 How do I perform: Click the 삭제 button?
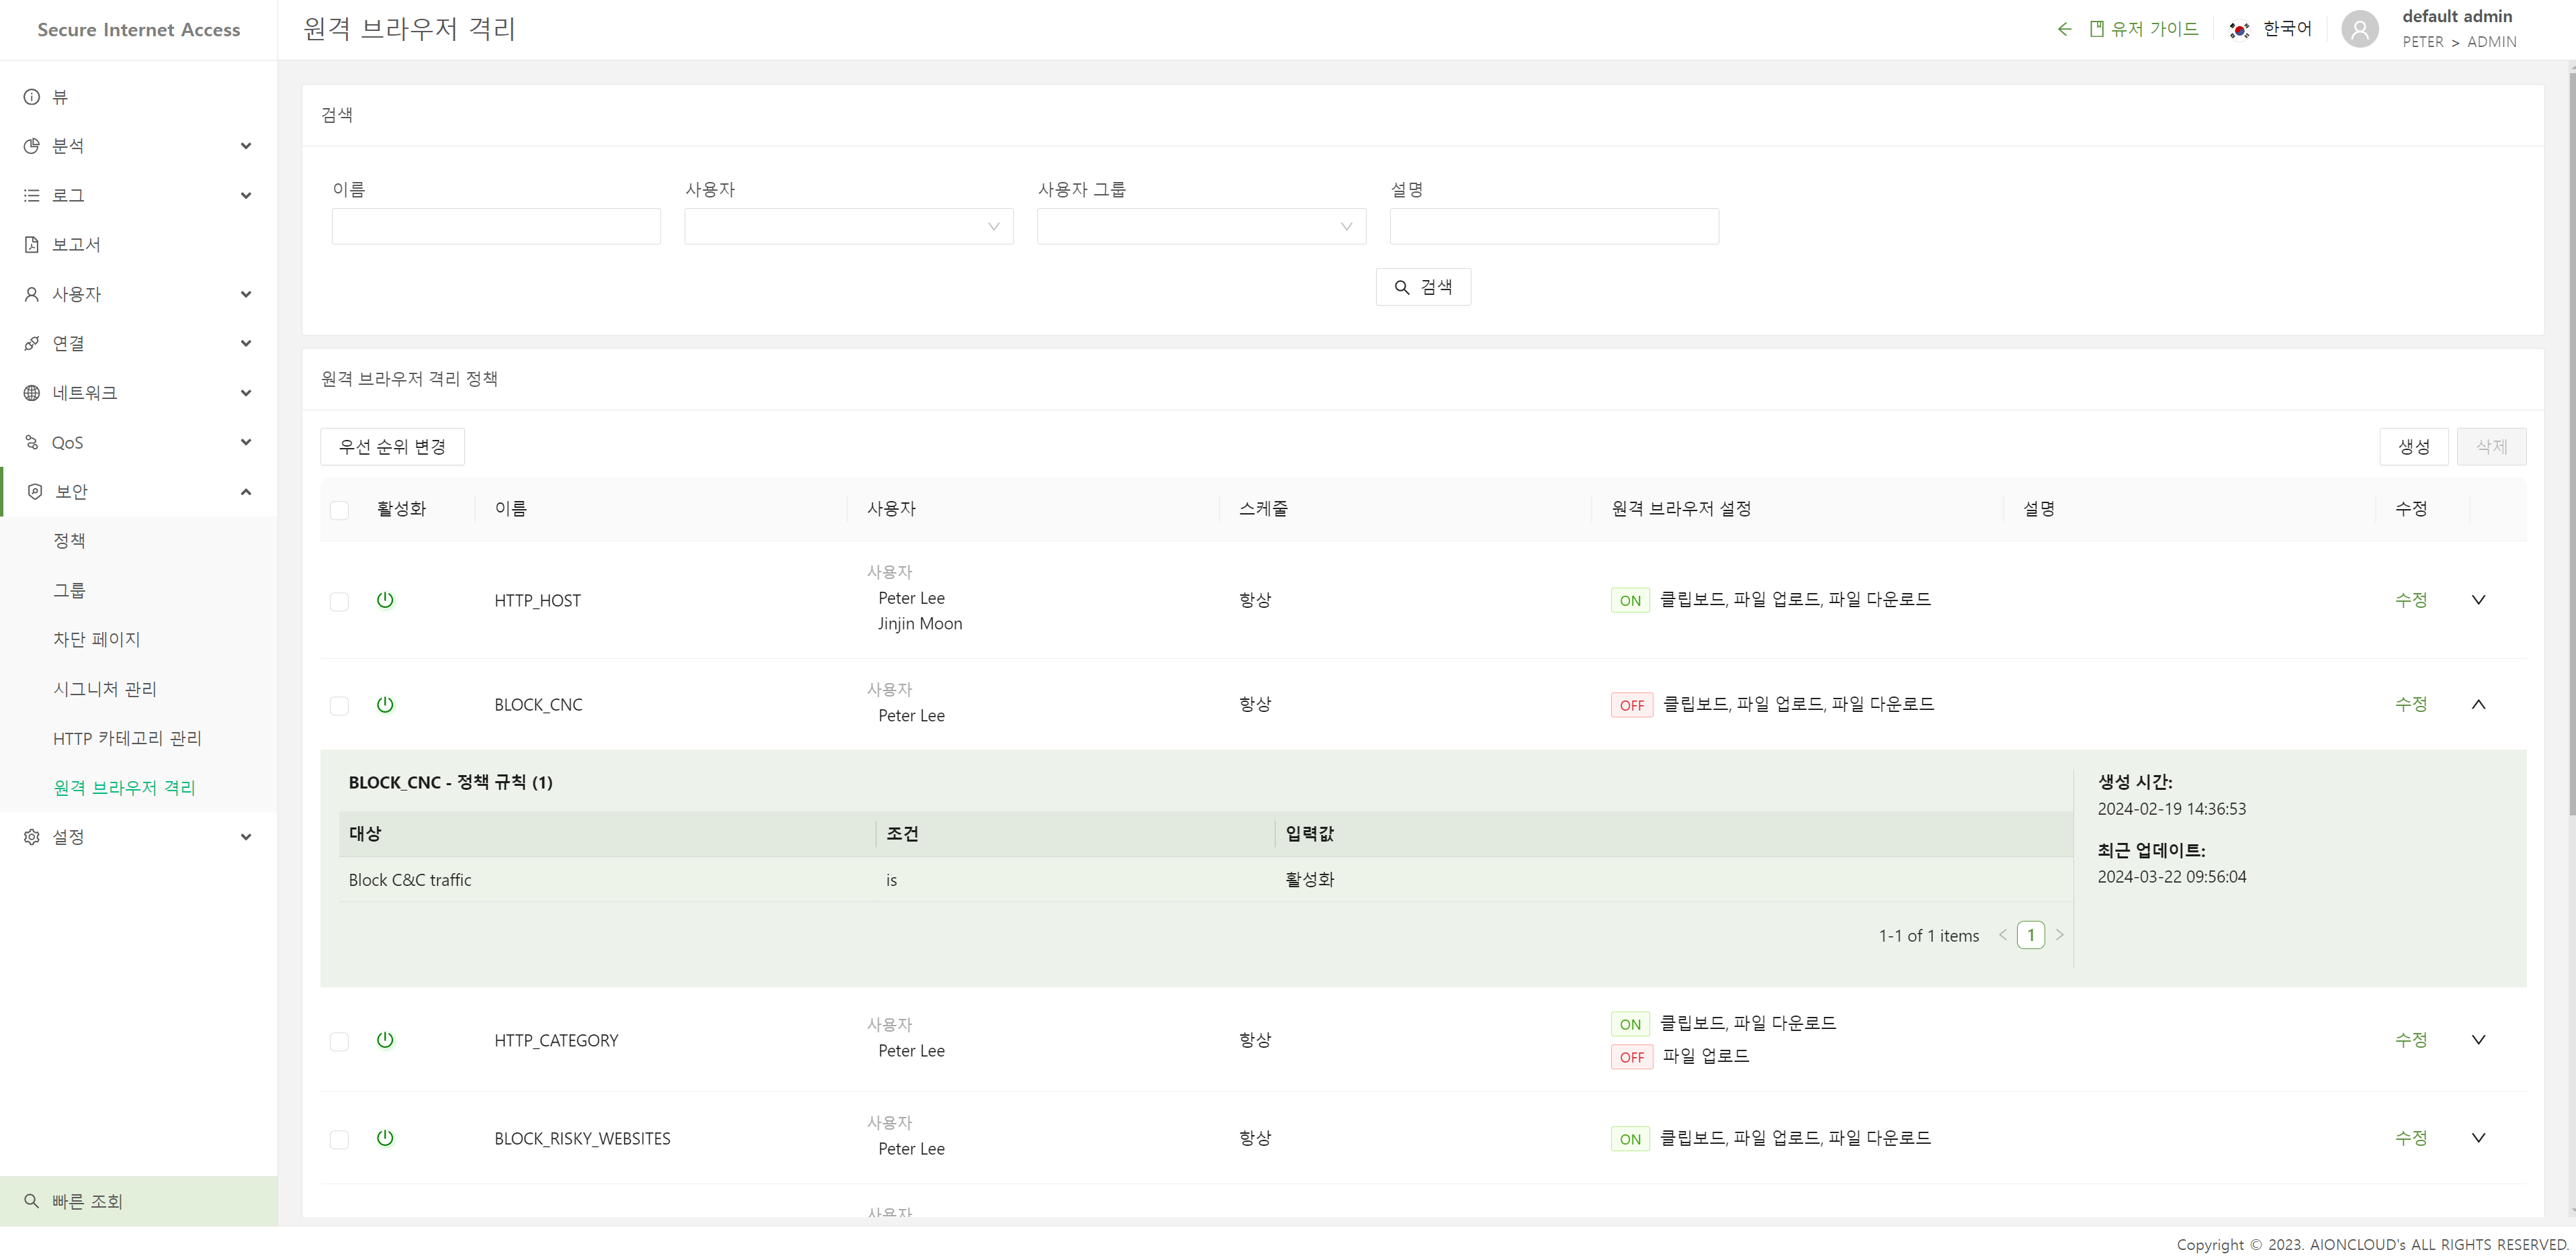[2491, 447]
